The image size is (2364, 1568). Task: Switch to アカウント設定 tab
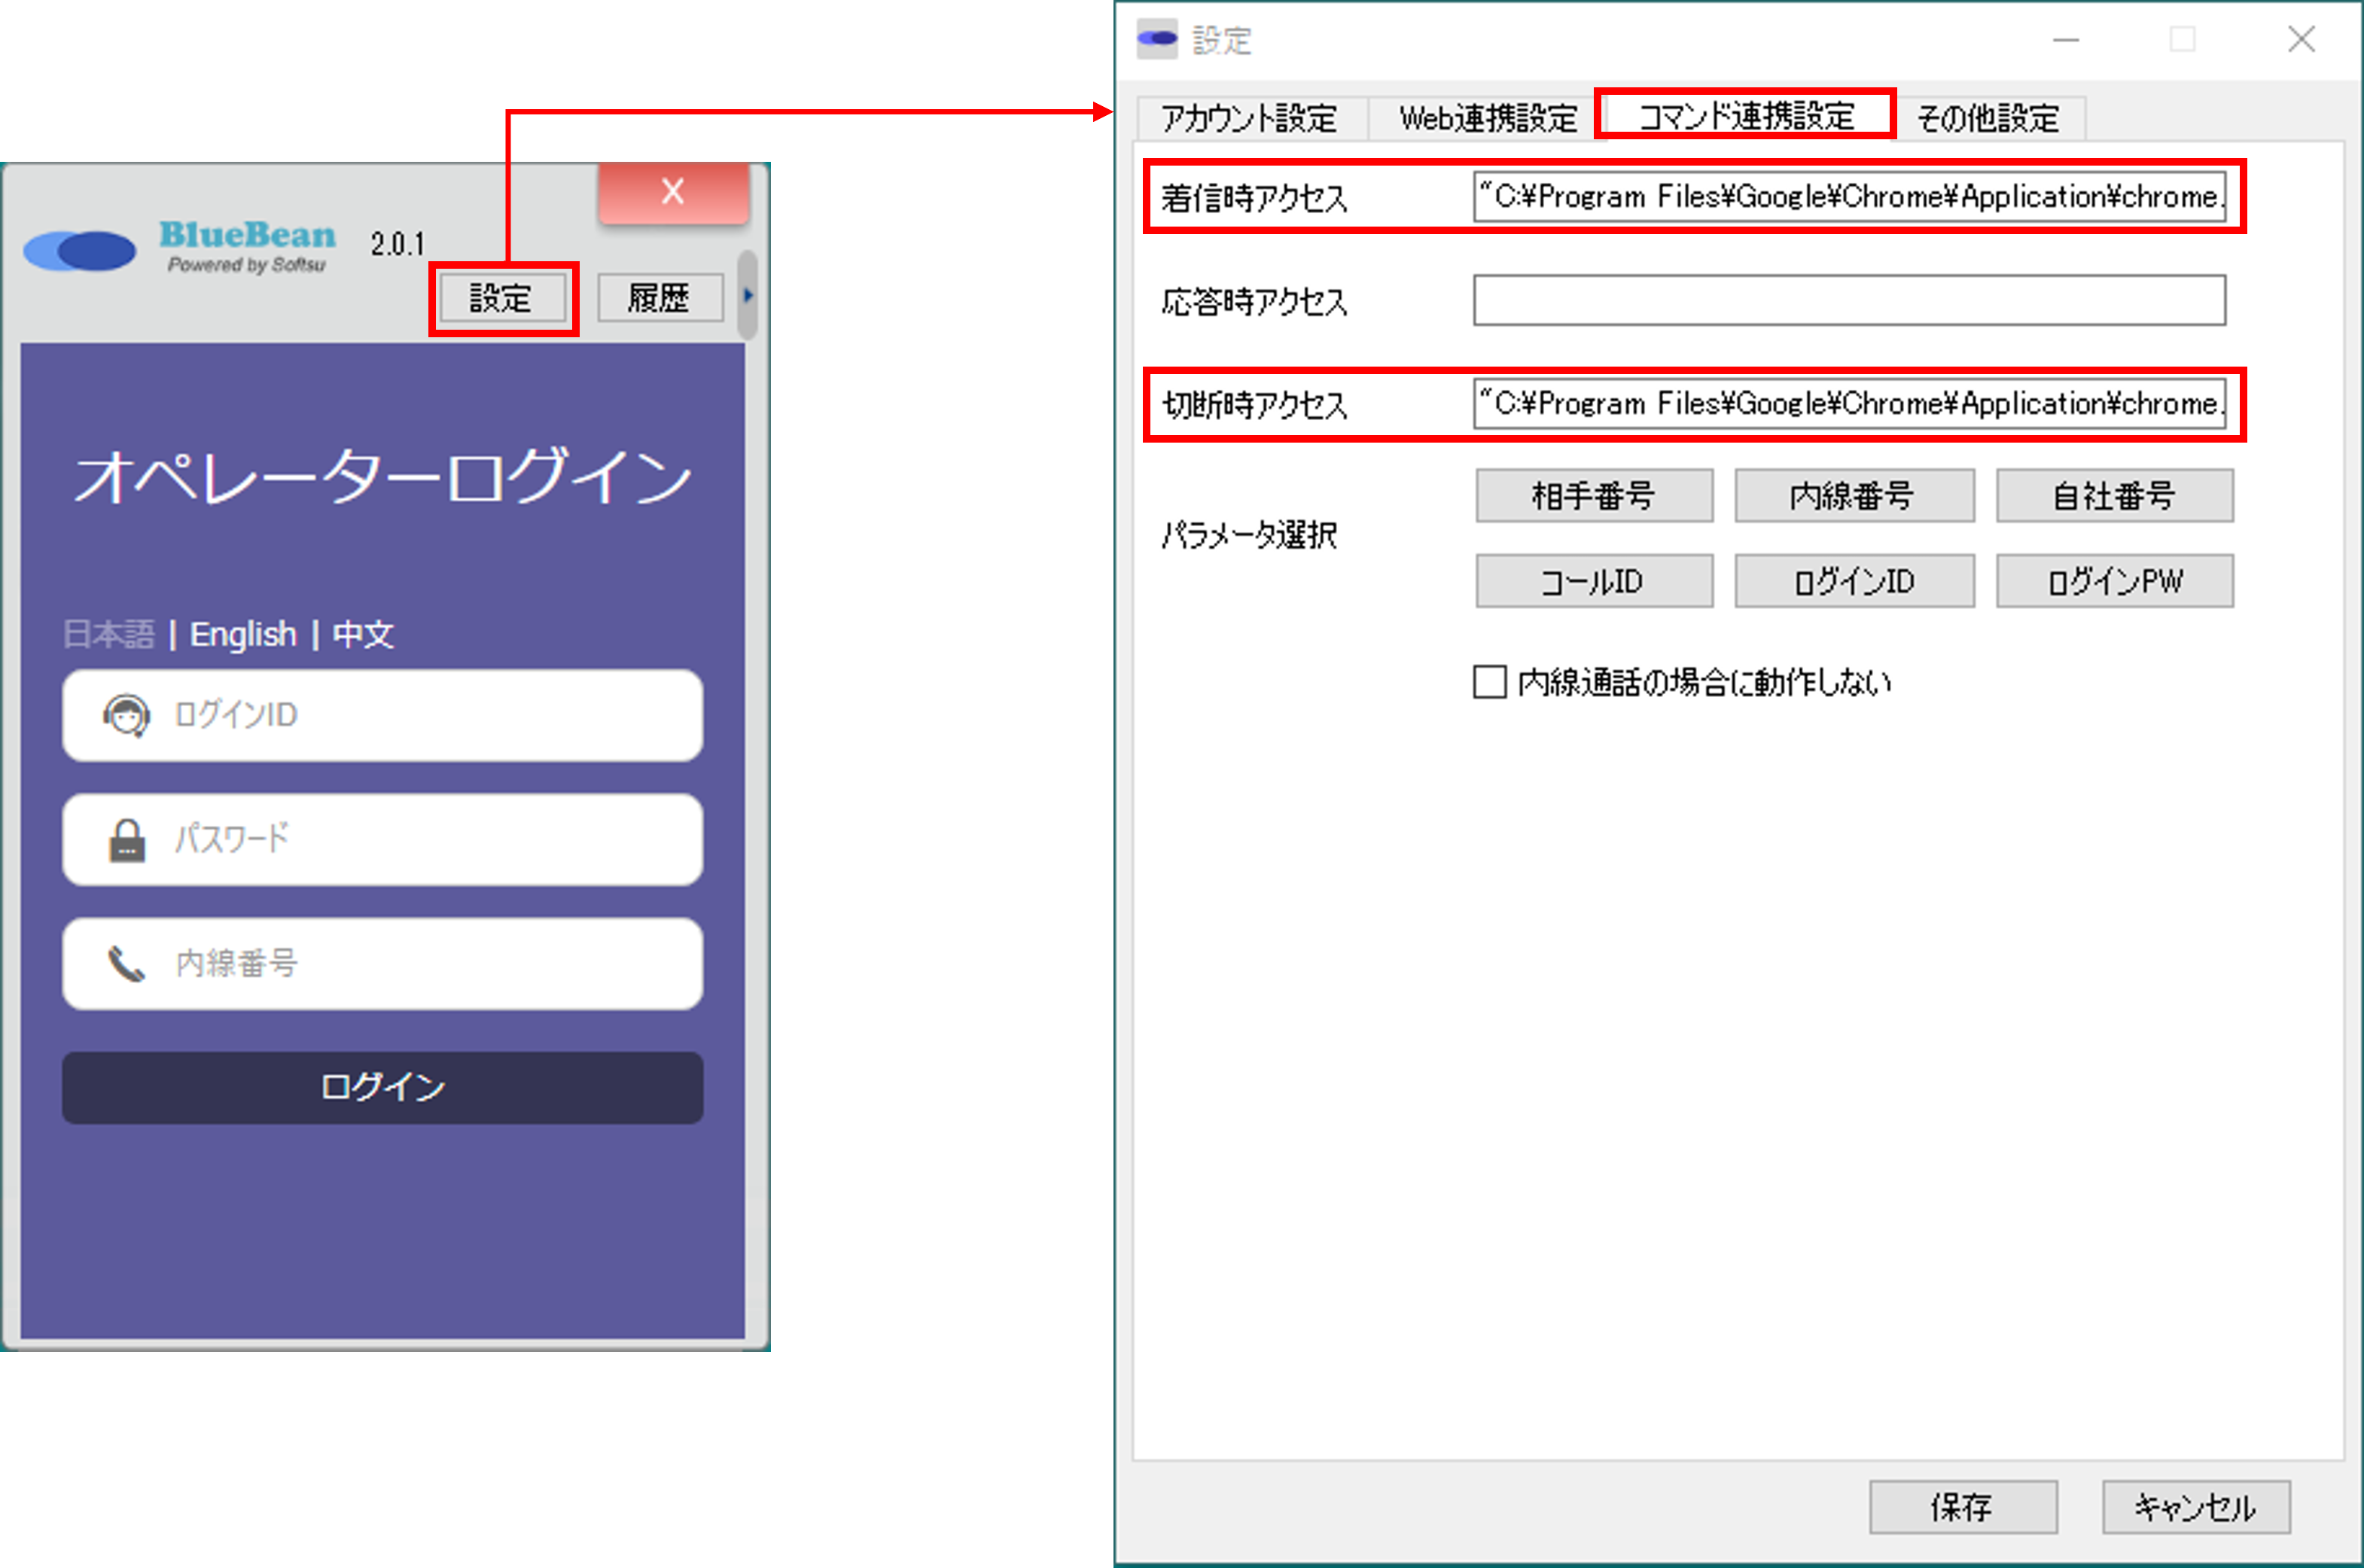pyautogui.click(x=1249, y=118)
